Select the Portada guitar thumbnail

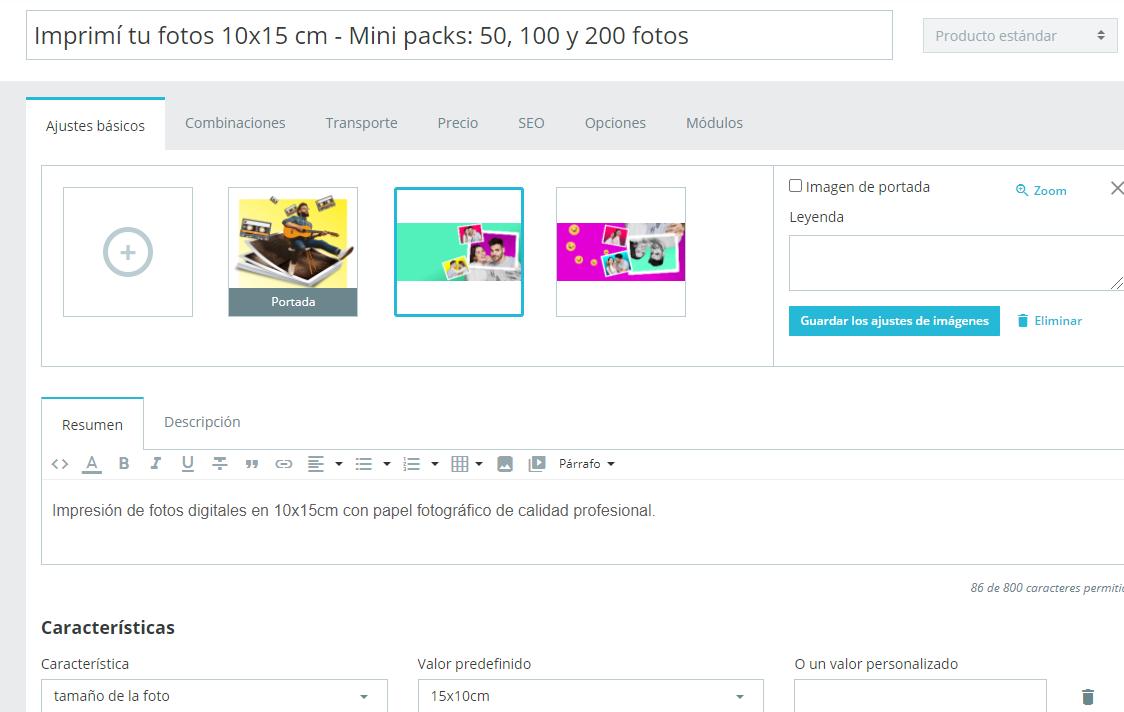click(x=292, y=252)
